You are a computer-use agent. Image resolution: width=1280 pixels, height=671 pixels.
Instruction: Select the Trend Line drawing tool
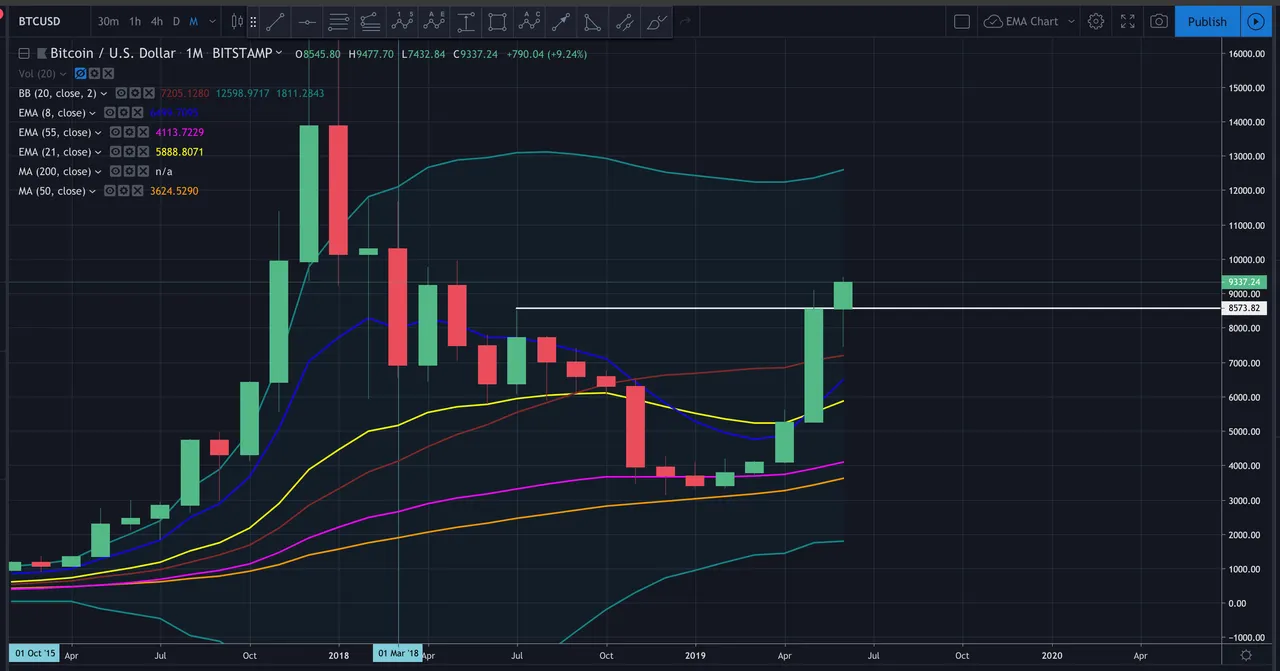pyautogui.click(x=275, y=21)
